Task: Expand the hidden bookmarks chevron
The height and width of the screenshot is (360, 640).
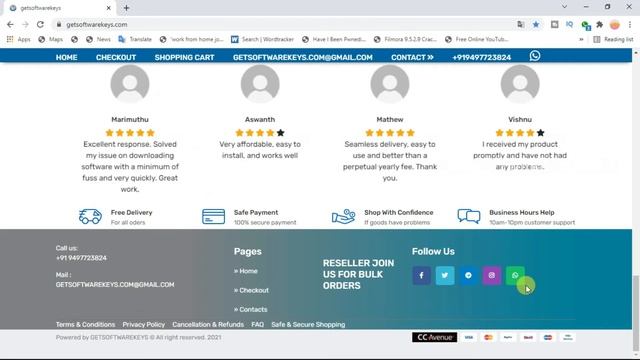Action: [x=581, y=39]
